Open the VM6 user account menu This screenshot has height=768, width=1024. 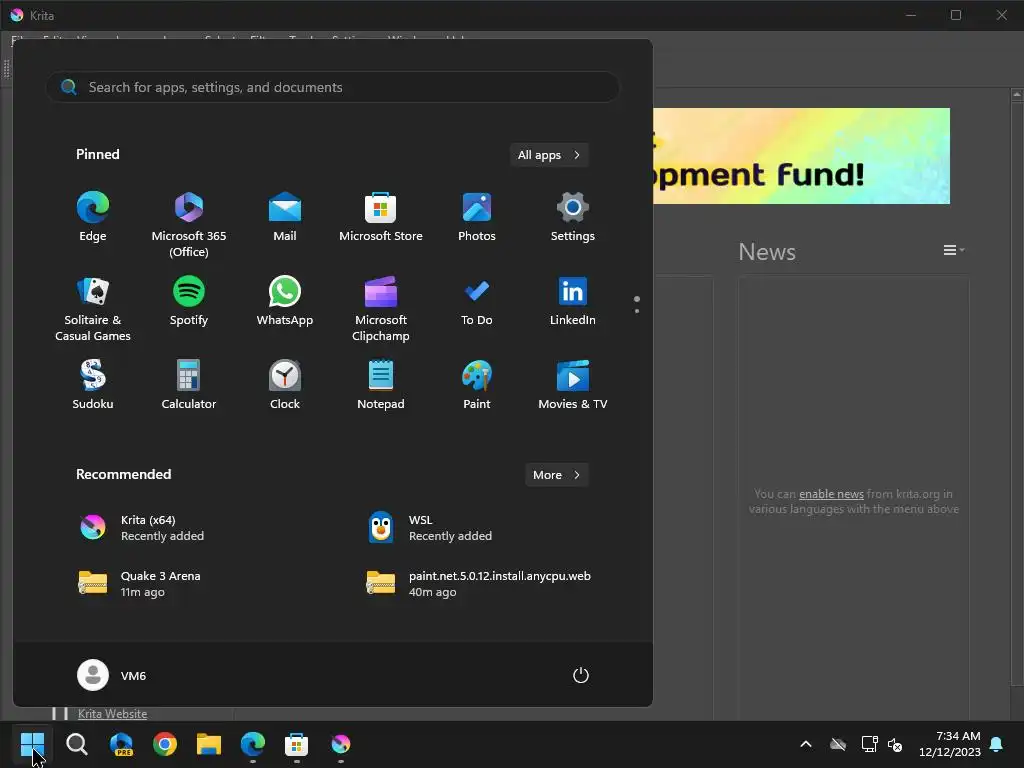(112, 675)
